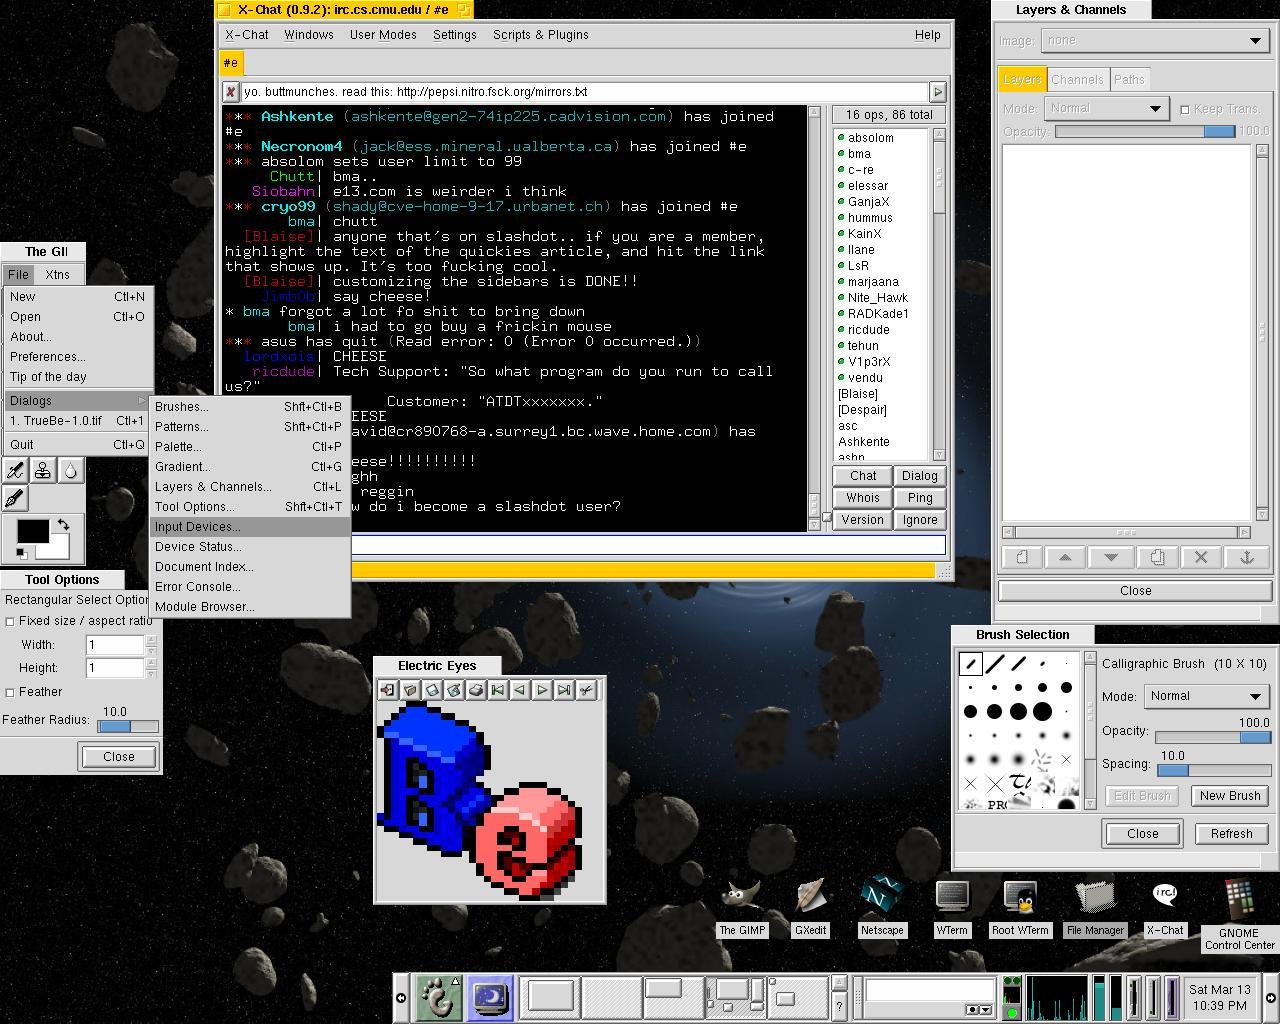Click the scissors icon in Electric Eyes
1280x1024 pixels.
coord(586,690)
